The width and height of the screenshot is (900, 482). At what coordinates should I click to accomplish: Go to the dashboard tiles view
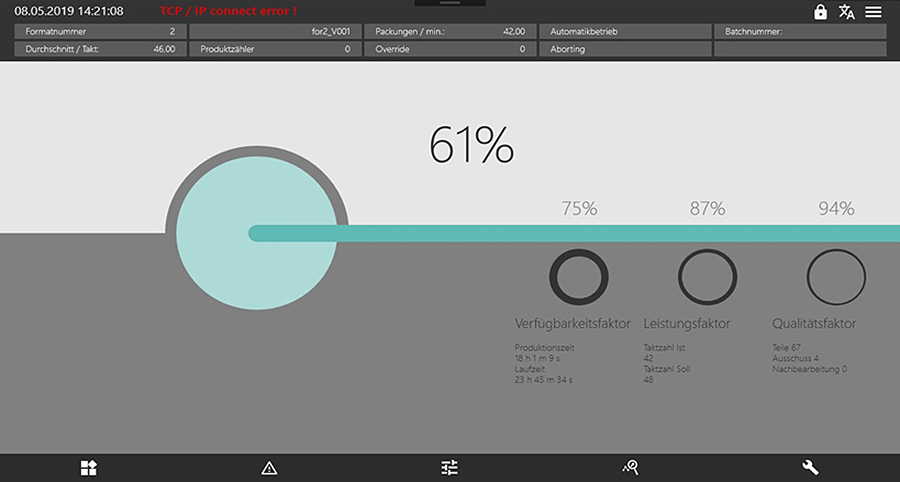point(89,467)
